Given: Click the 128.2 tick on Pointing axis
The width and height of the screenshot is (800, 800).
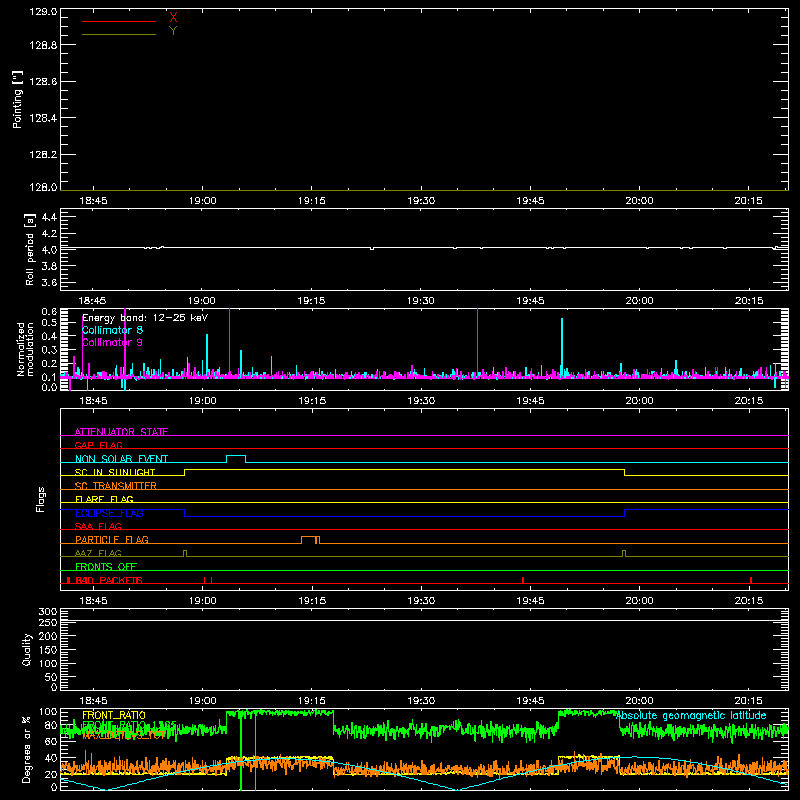Looking at the screenshot, I should pyautogui.click(x=43, y=154).
